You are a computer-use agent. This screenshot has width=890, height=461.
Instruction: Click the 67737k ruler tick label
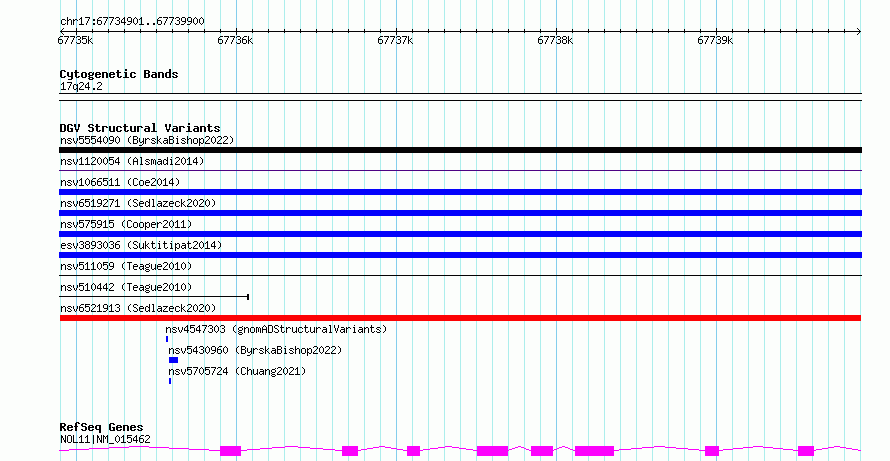click(396, 40)
